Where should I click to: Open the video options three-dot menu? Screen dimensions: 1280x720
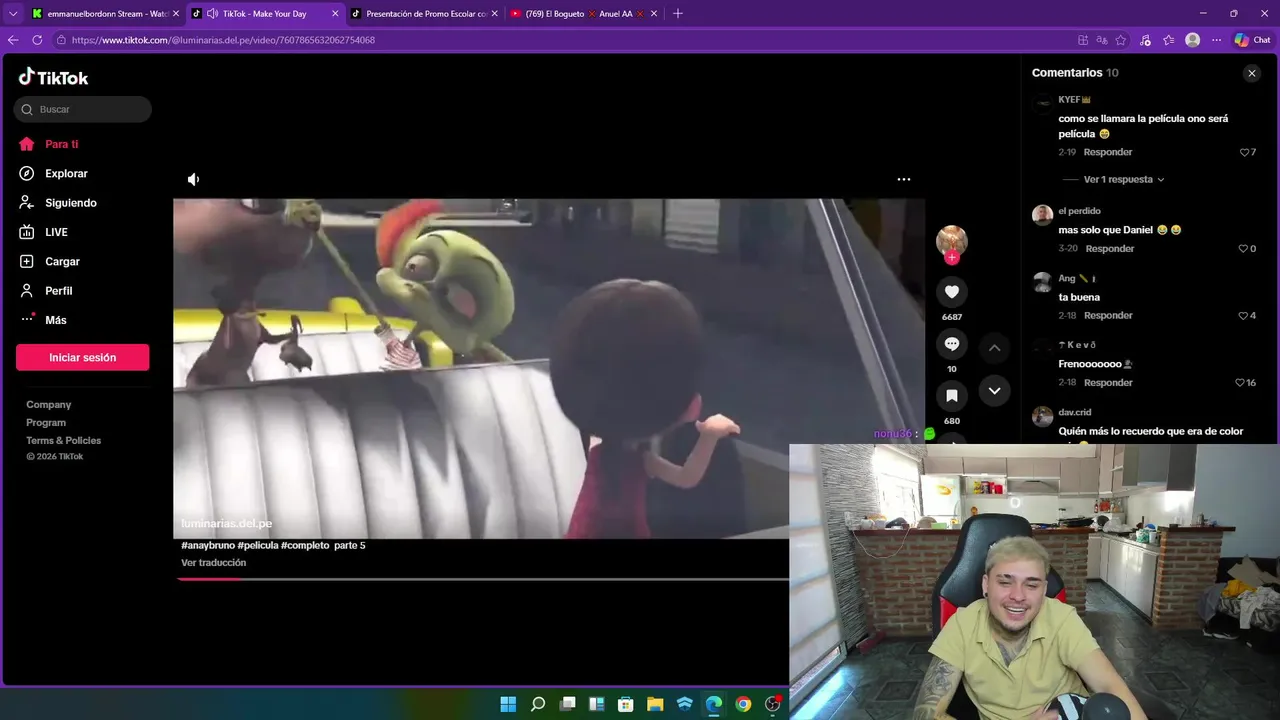[904, 179]
